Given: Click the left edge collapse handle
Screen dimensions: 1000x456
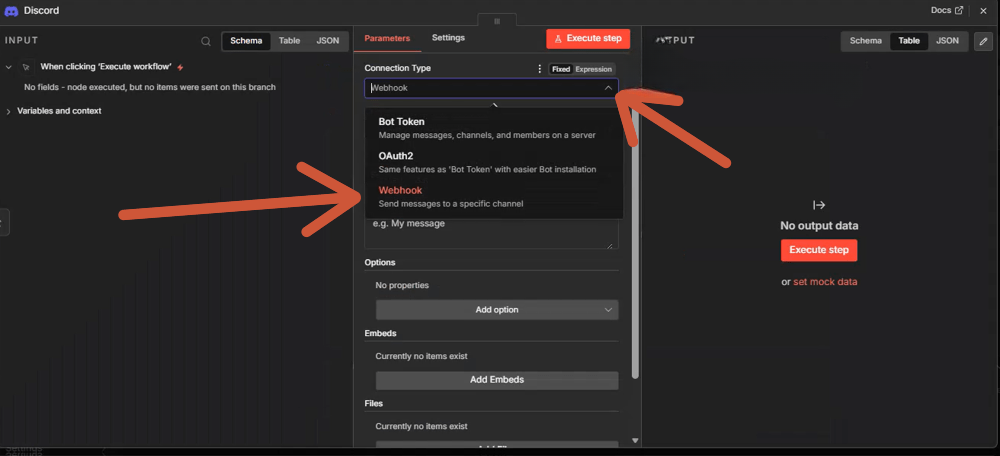Looking at the screenshot, I should (3, 222).
